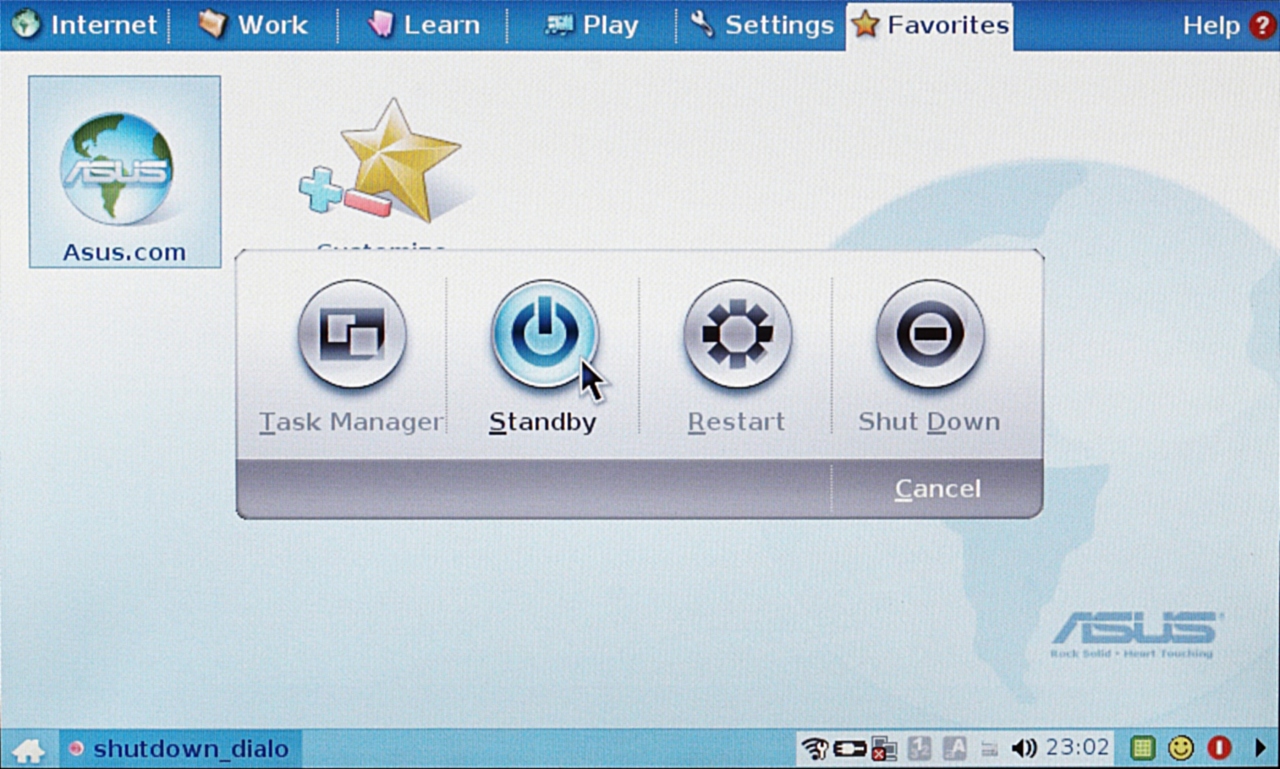Click the home icon in the taskbar
This screenshot has width=1280, height=769.
point(28,749)
